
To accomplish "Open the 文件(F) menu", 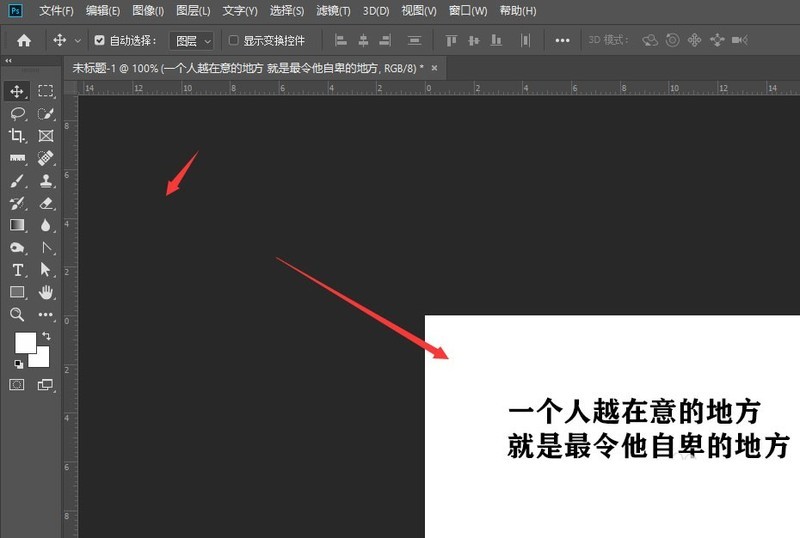I will point(56,11).
